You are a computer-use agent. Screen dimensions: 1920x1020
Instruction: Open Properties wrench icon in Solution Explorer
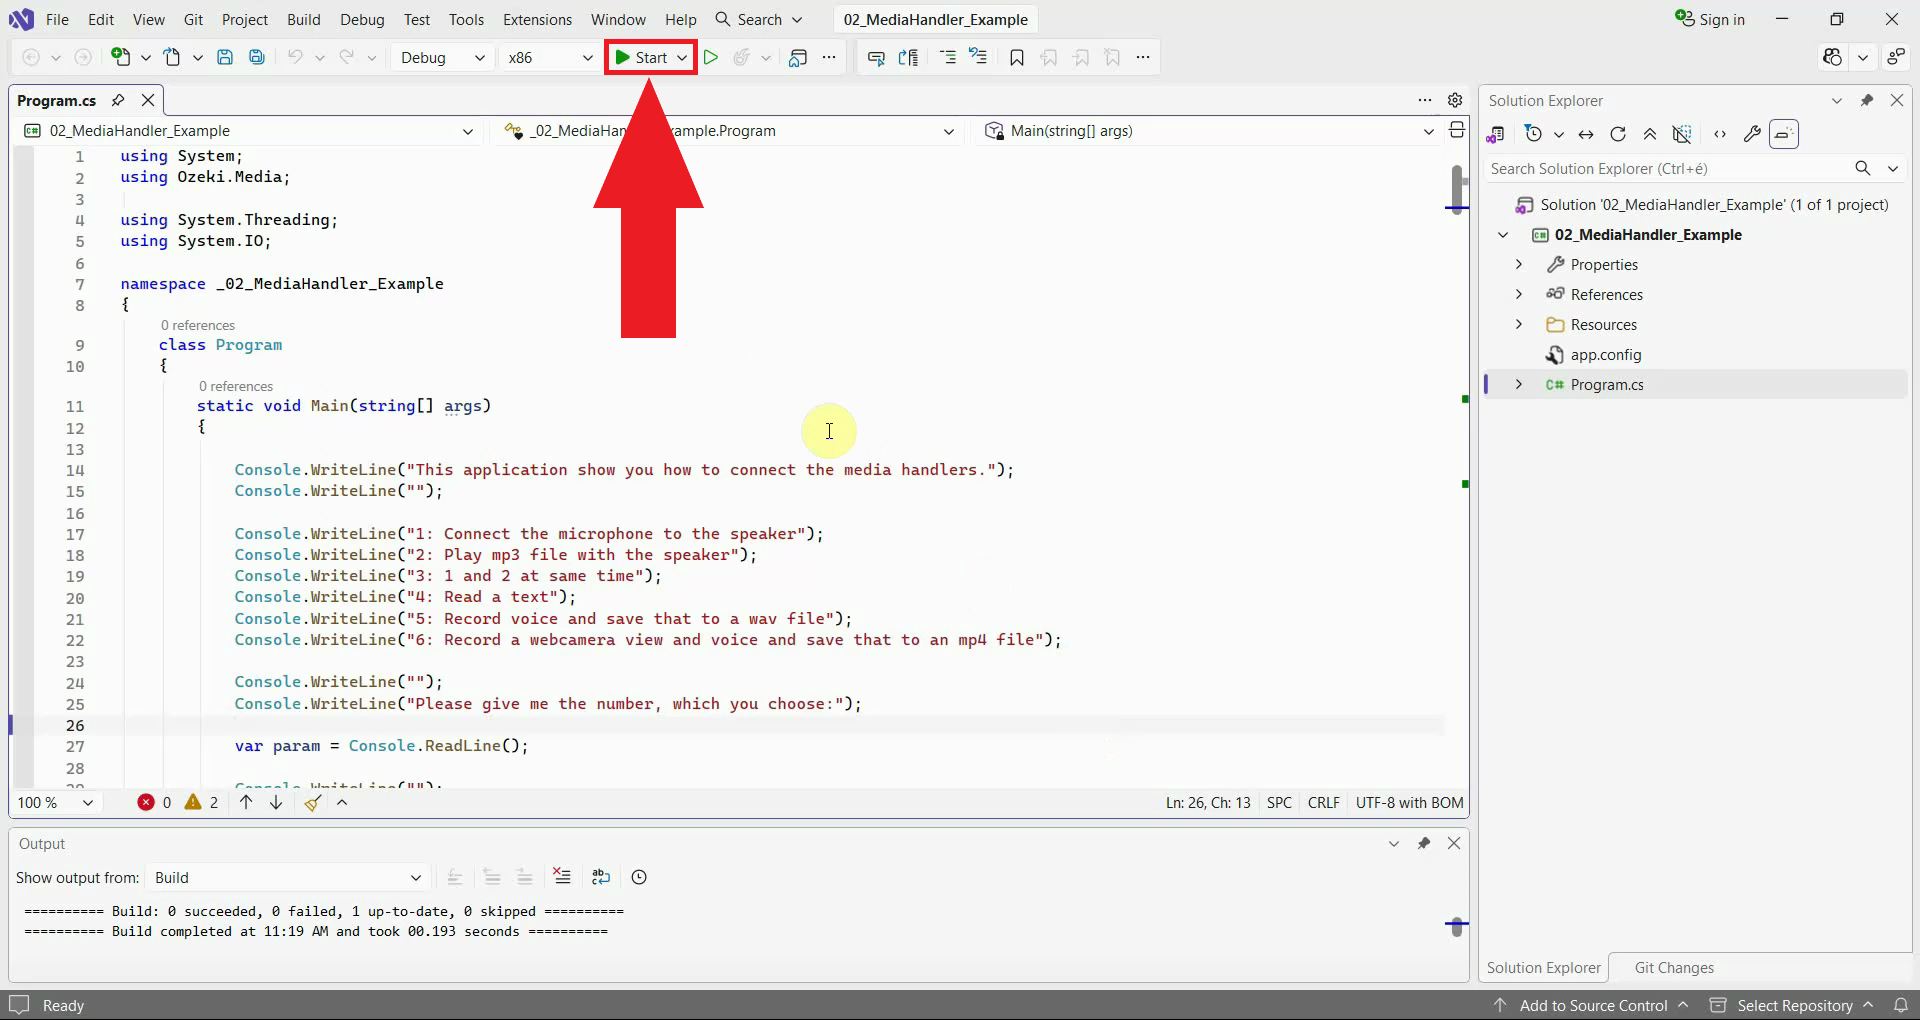tap(1752, 134)
